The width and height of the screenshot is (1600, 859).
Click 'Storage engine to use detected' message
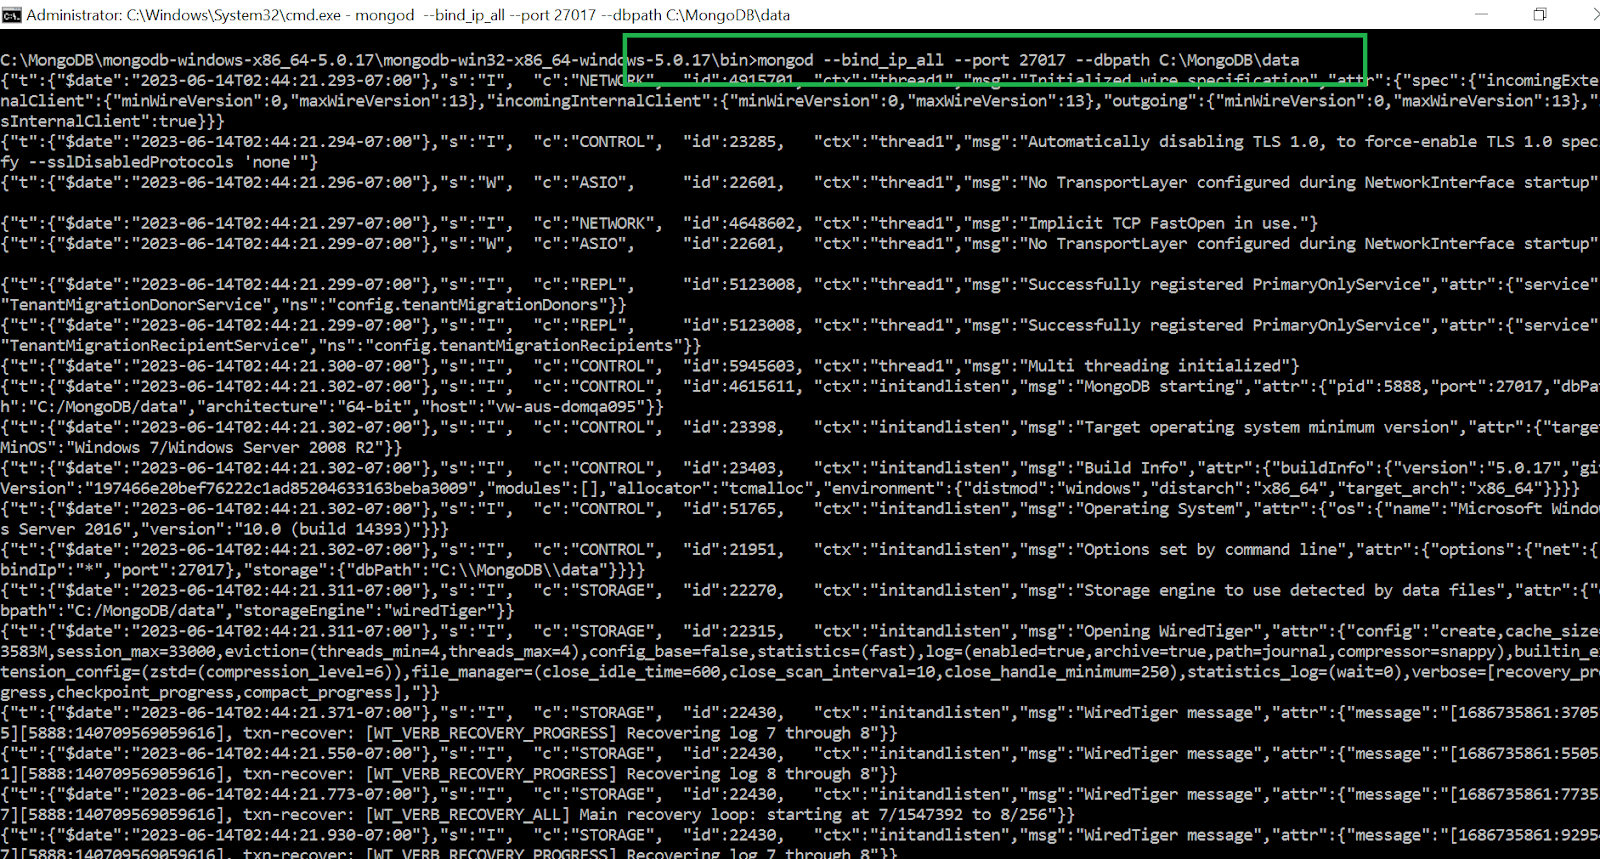1216,590
